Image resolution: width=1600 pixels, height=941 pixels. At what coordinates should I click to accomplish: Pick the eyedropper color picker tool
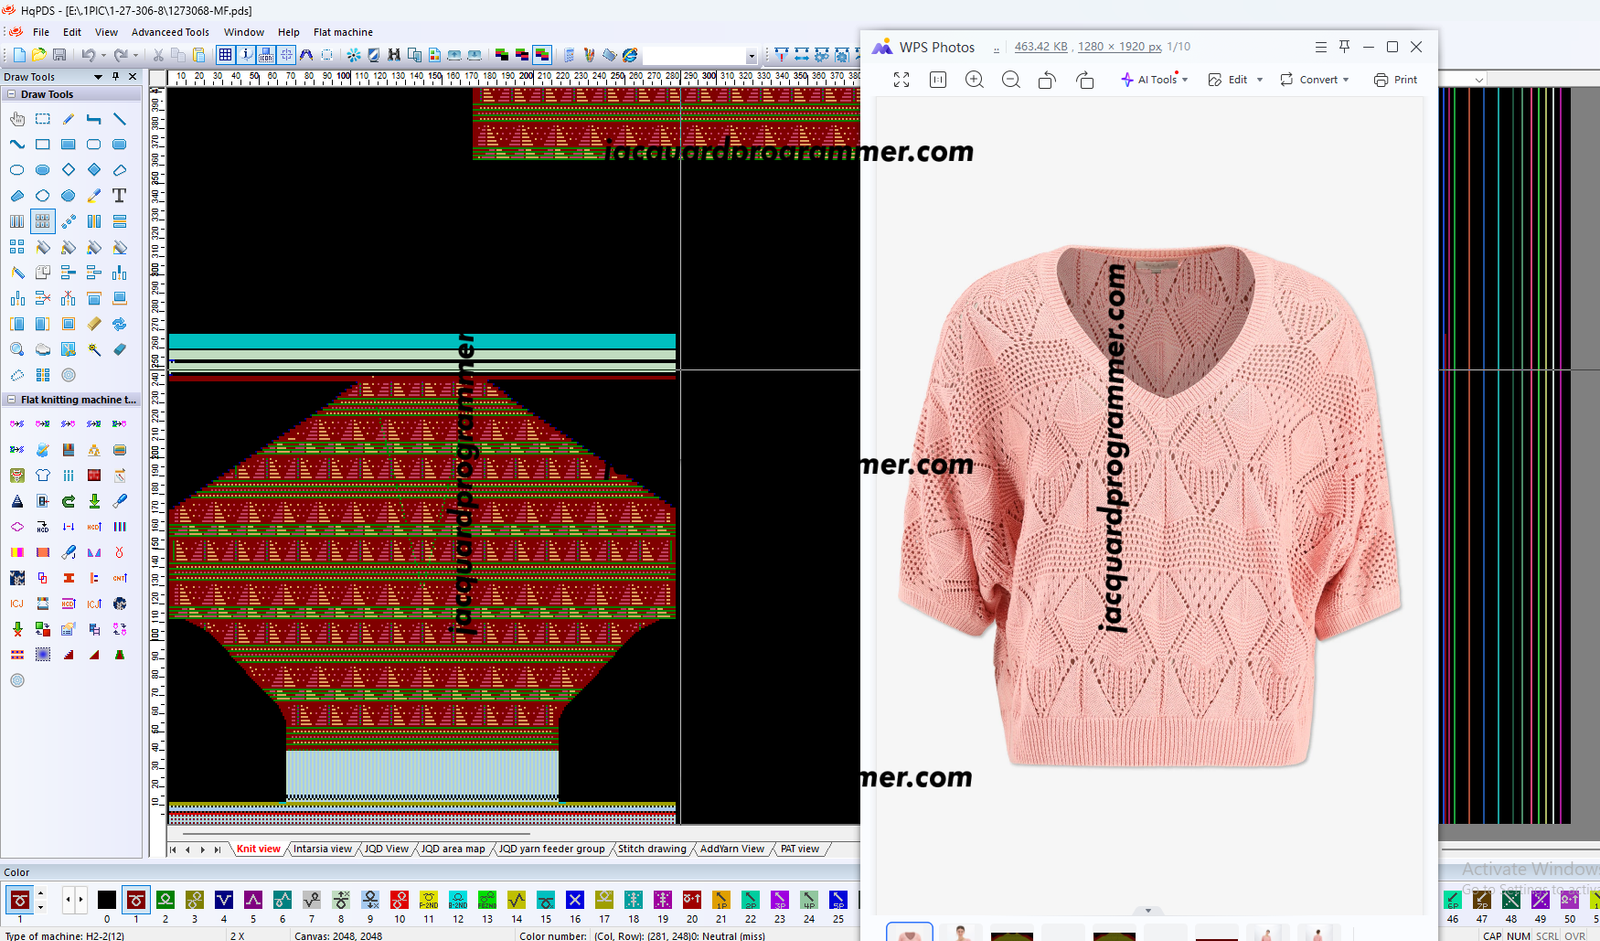click(x=94, y=196)
